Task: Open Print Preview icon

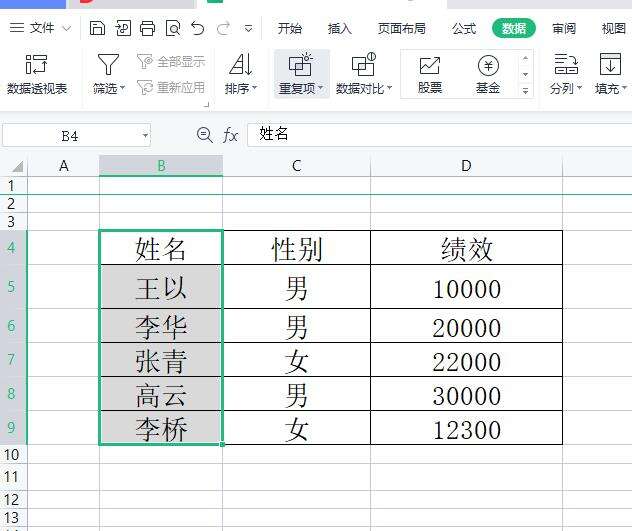Action: pyautogui.click(x=173, y=29)
